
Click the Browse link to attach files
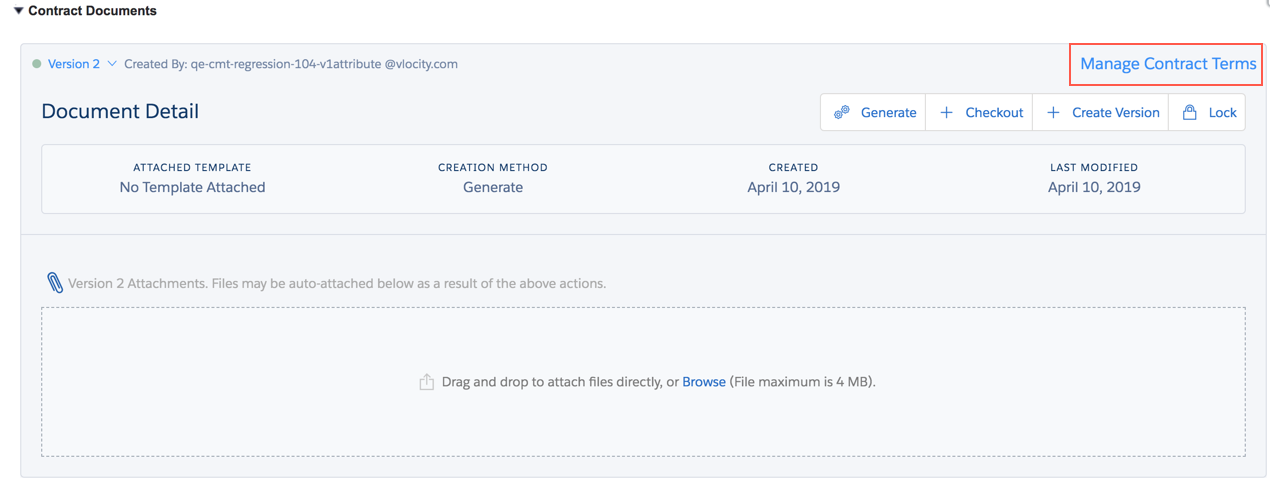[704, 382]
